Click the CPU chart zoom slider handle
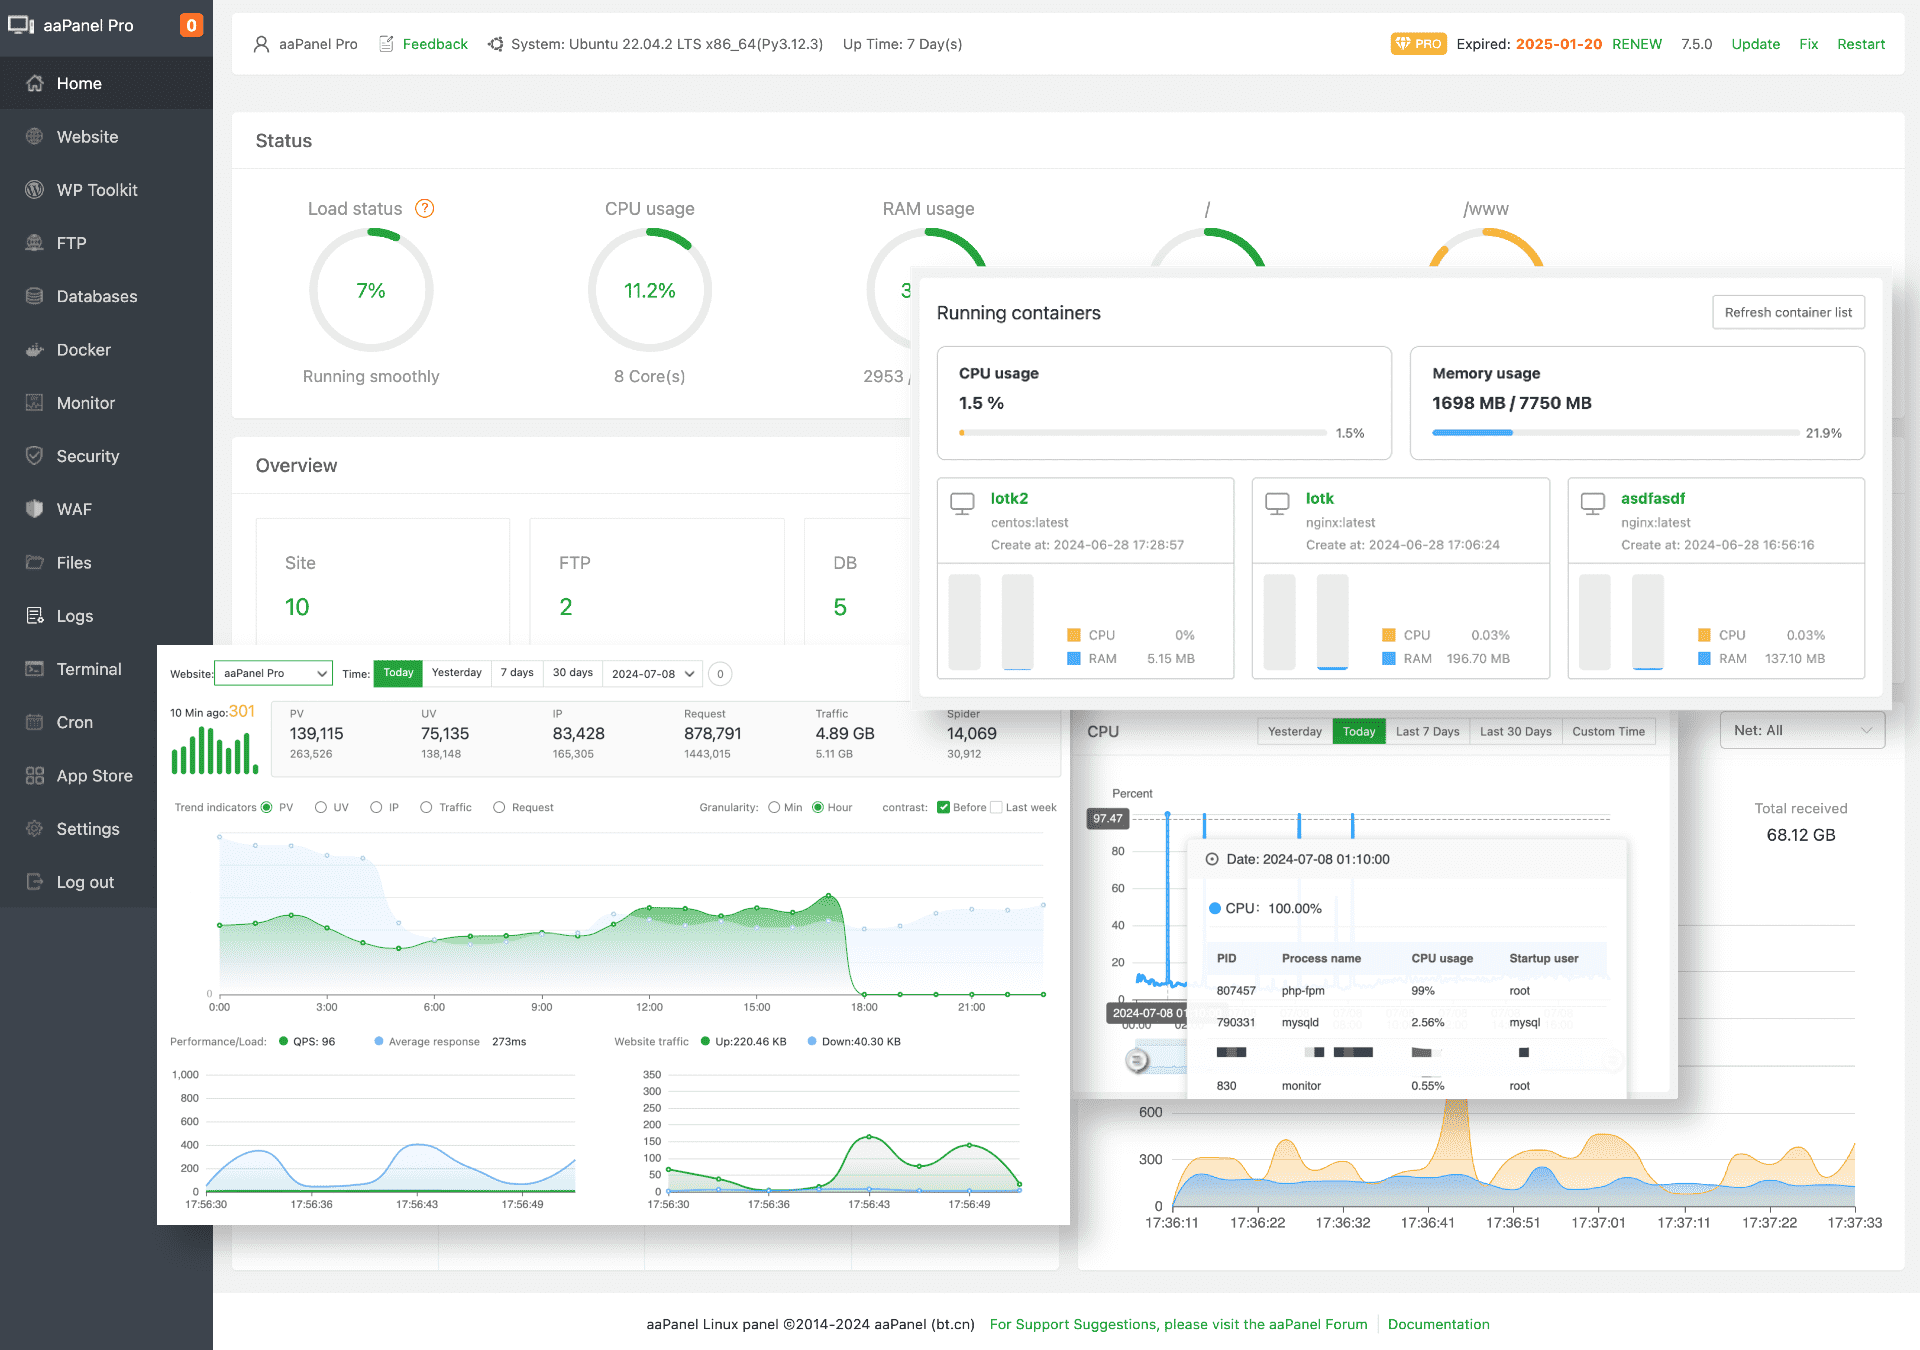The height and width of the screenshot is (1350, 1920). point(1137,1059)
